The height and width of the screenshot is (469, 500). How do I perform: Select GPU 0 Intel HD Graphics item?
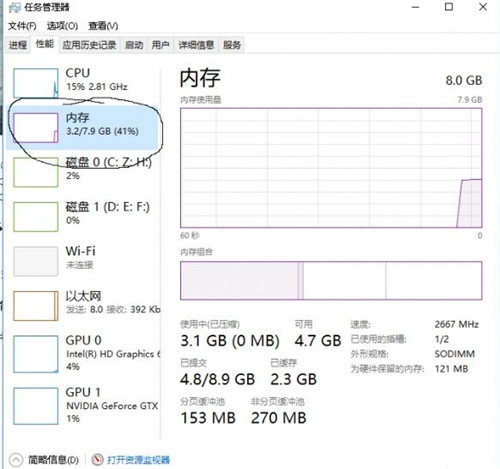tap(82, 354)
